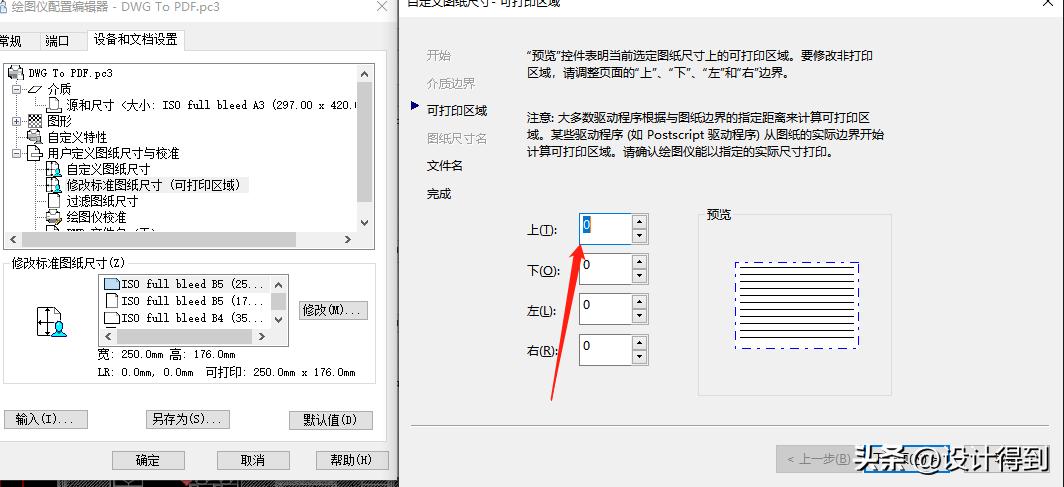The height and width of the screenshot is (487, 1064).
Task: Click the 下(O) margin input field
Action: 605,269
